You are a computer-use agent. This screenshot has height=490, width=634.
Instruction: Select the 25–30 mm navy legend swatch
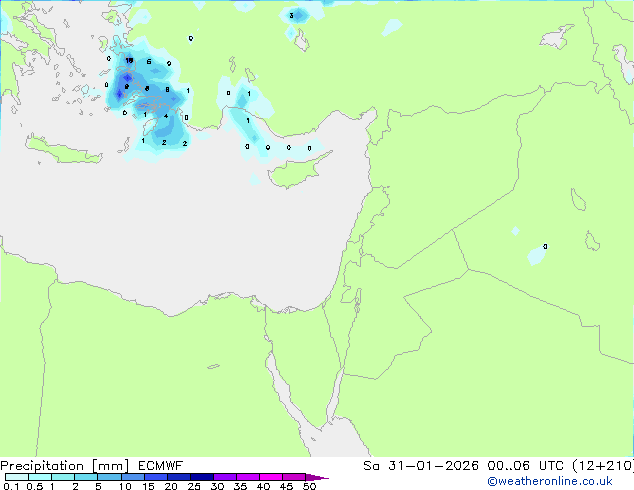point(202,477)
